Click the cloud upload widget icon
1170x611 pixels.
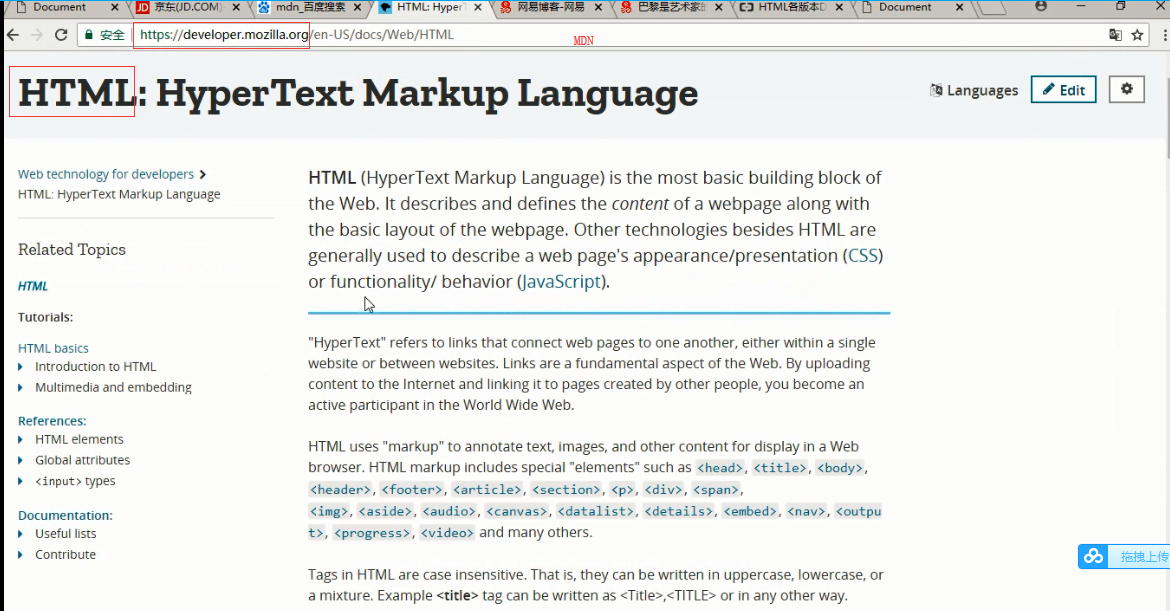(1094, 557)
